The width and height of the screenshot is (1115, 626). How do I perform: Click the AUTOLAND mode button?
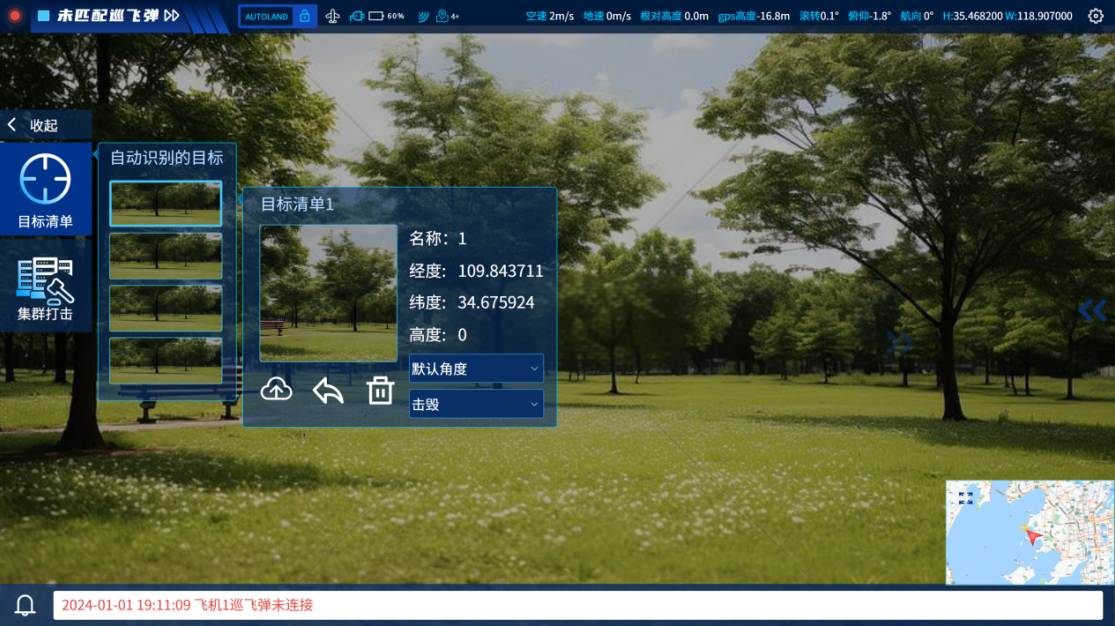pyautogui.click(x=267, y=16)
